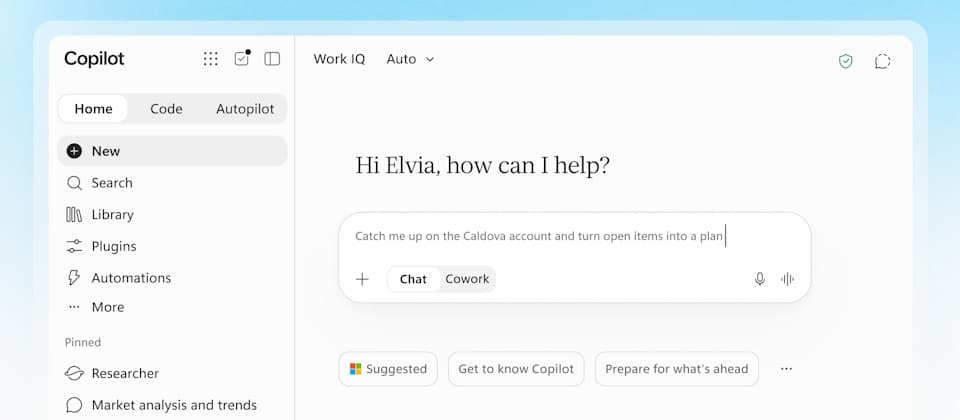Open the temporary chat bubble icon
Screen dimensions: 960x420
coord(882,61)
